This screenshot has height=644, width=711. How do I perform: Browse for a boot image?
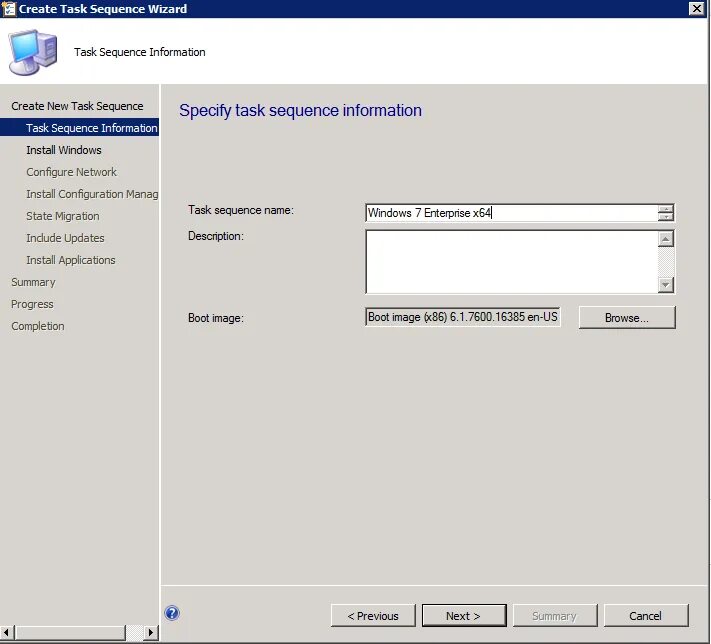[627, 317]
